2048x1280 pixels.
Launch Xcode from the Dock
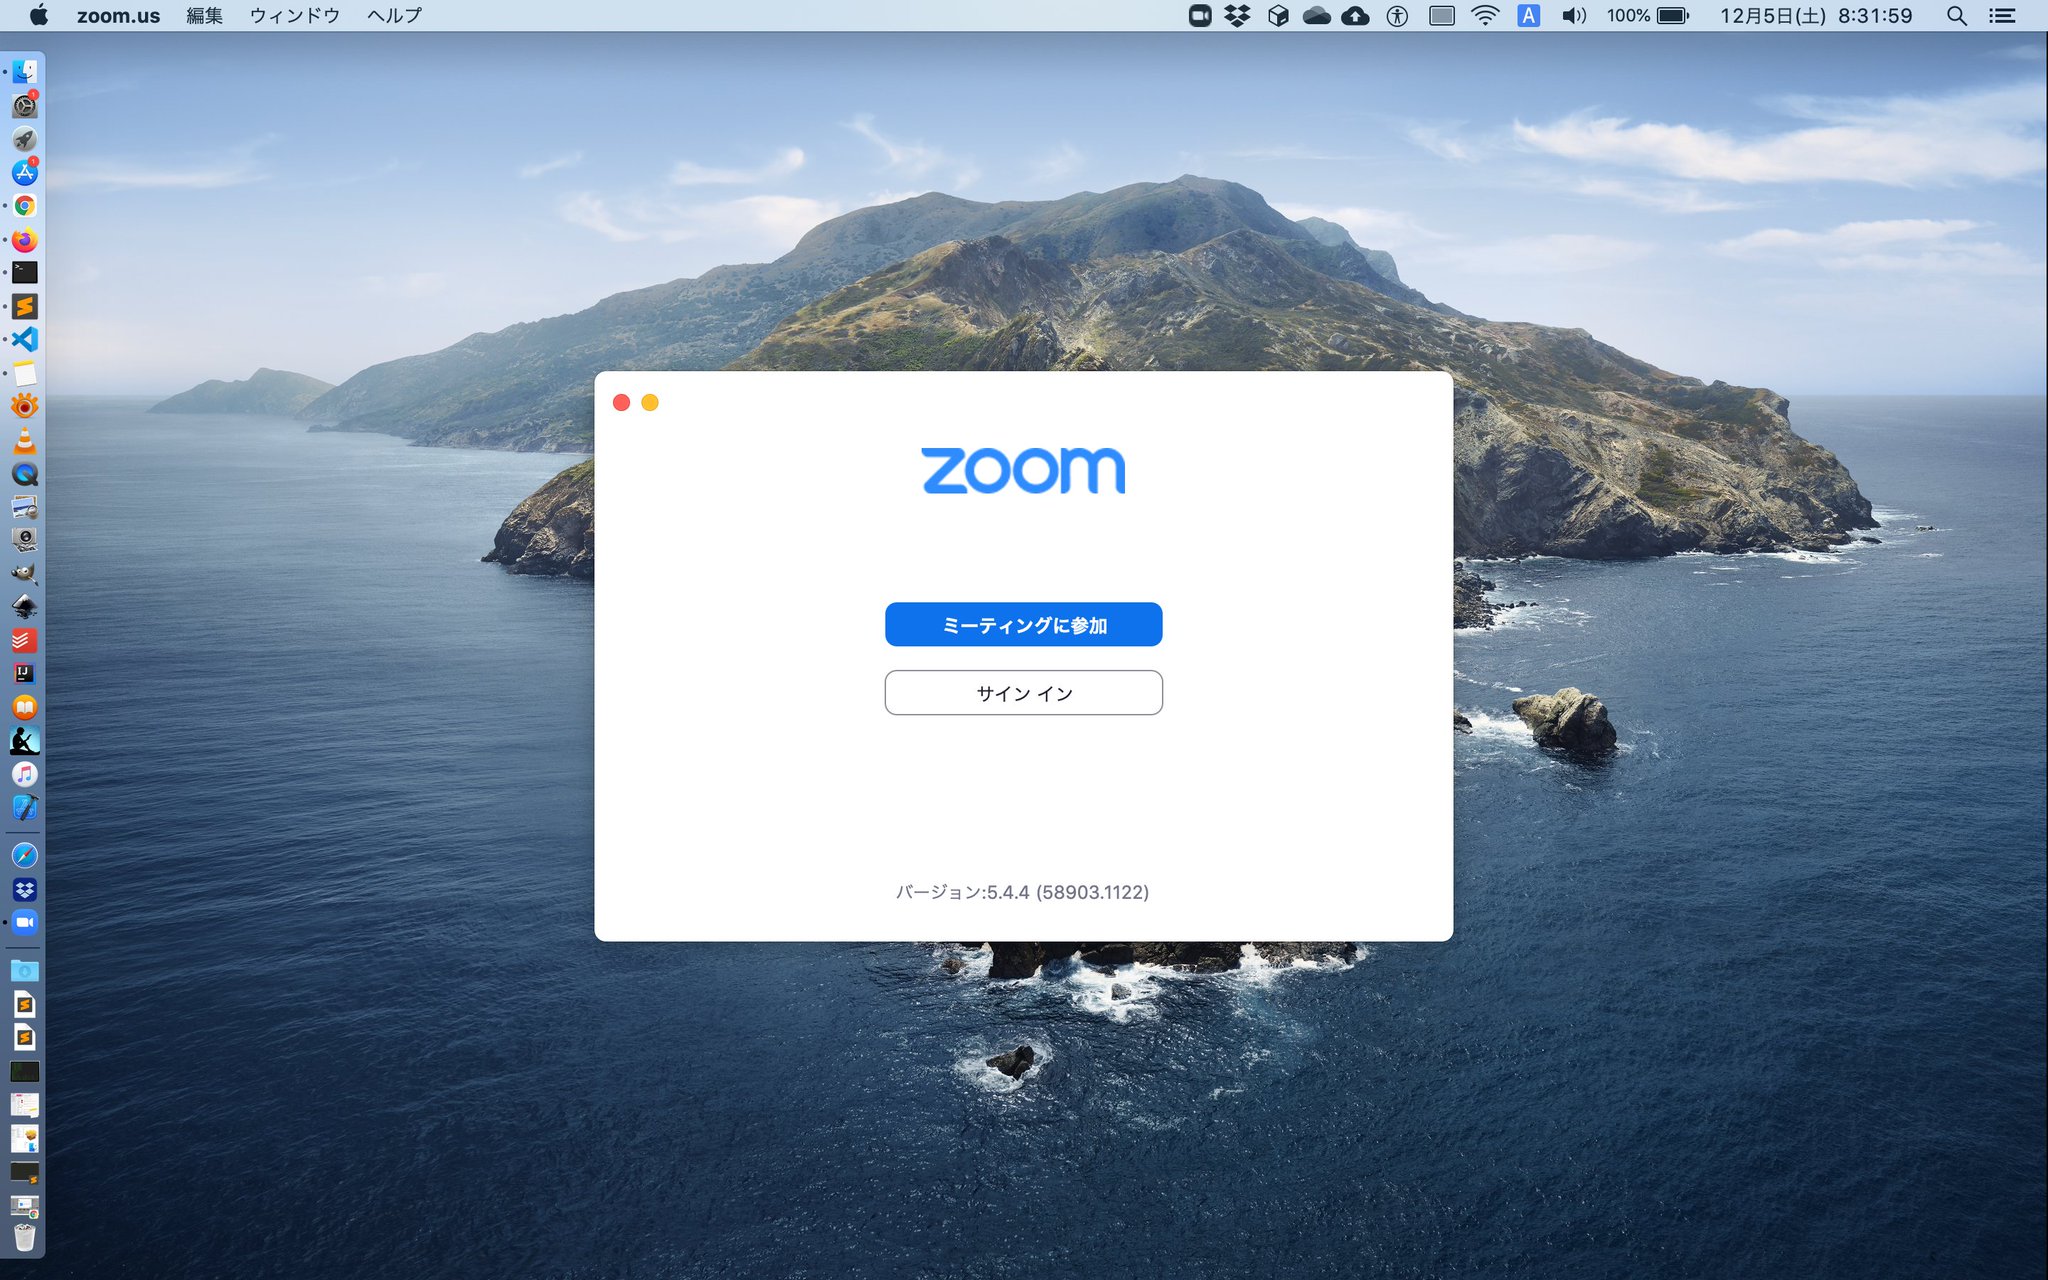coord(25,808)
